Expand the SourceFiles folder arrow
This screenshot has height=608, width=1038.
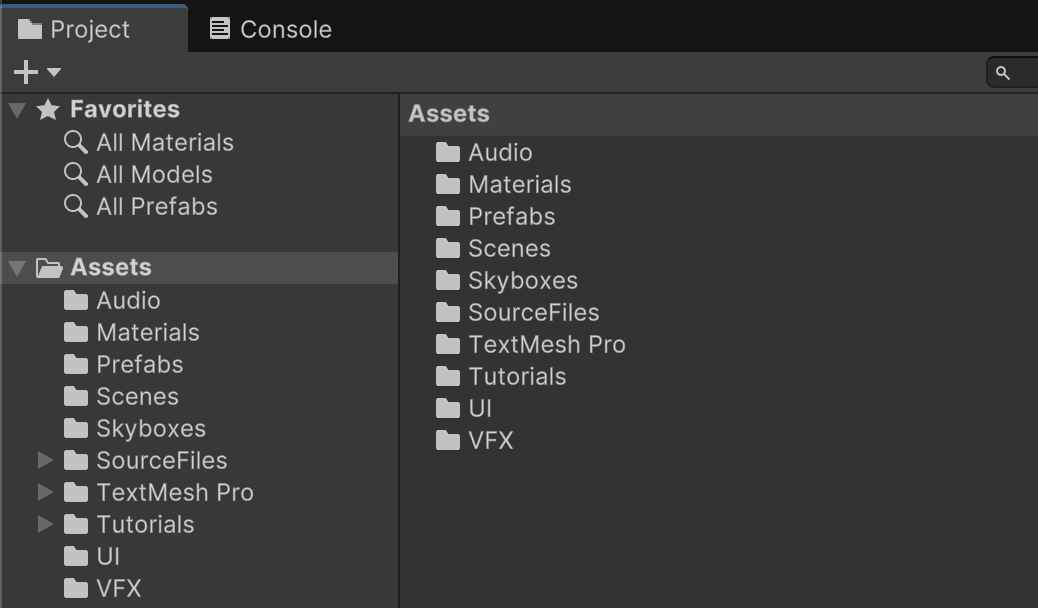[x=45, y=460]
